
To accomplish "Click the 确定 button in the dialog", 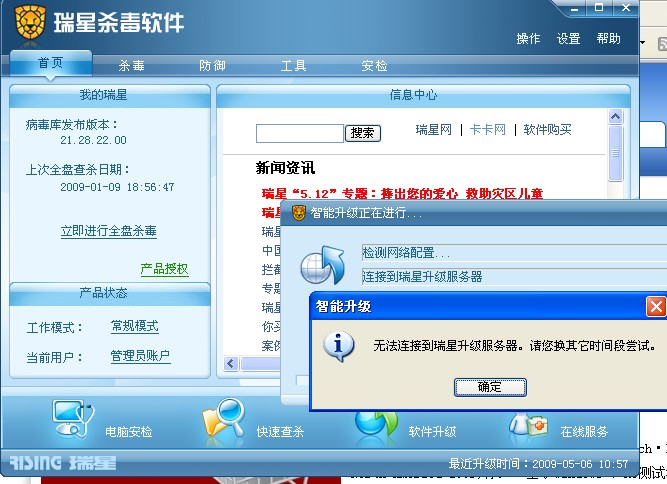I will [x=490, y=387].
